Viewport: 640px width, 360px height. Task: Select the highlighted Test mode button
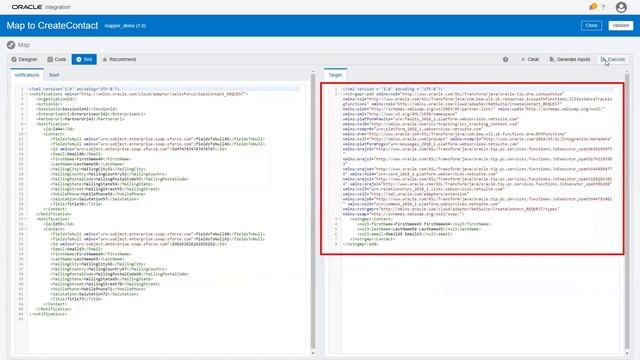pos(84,60)
